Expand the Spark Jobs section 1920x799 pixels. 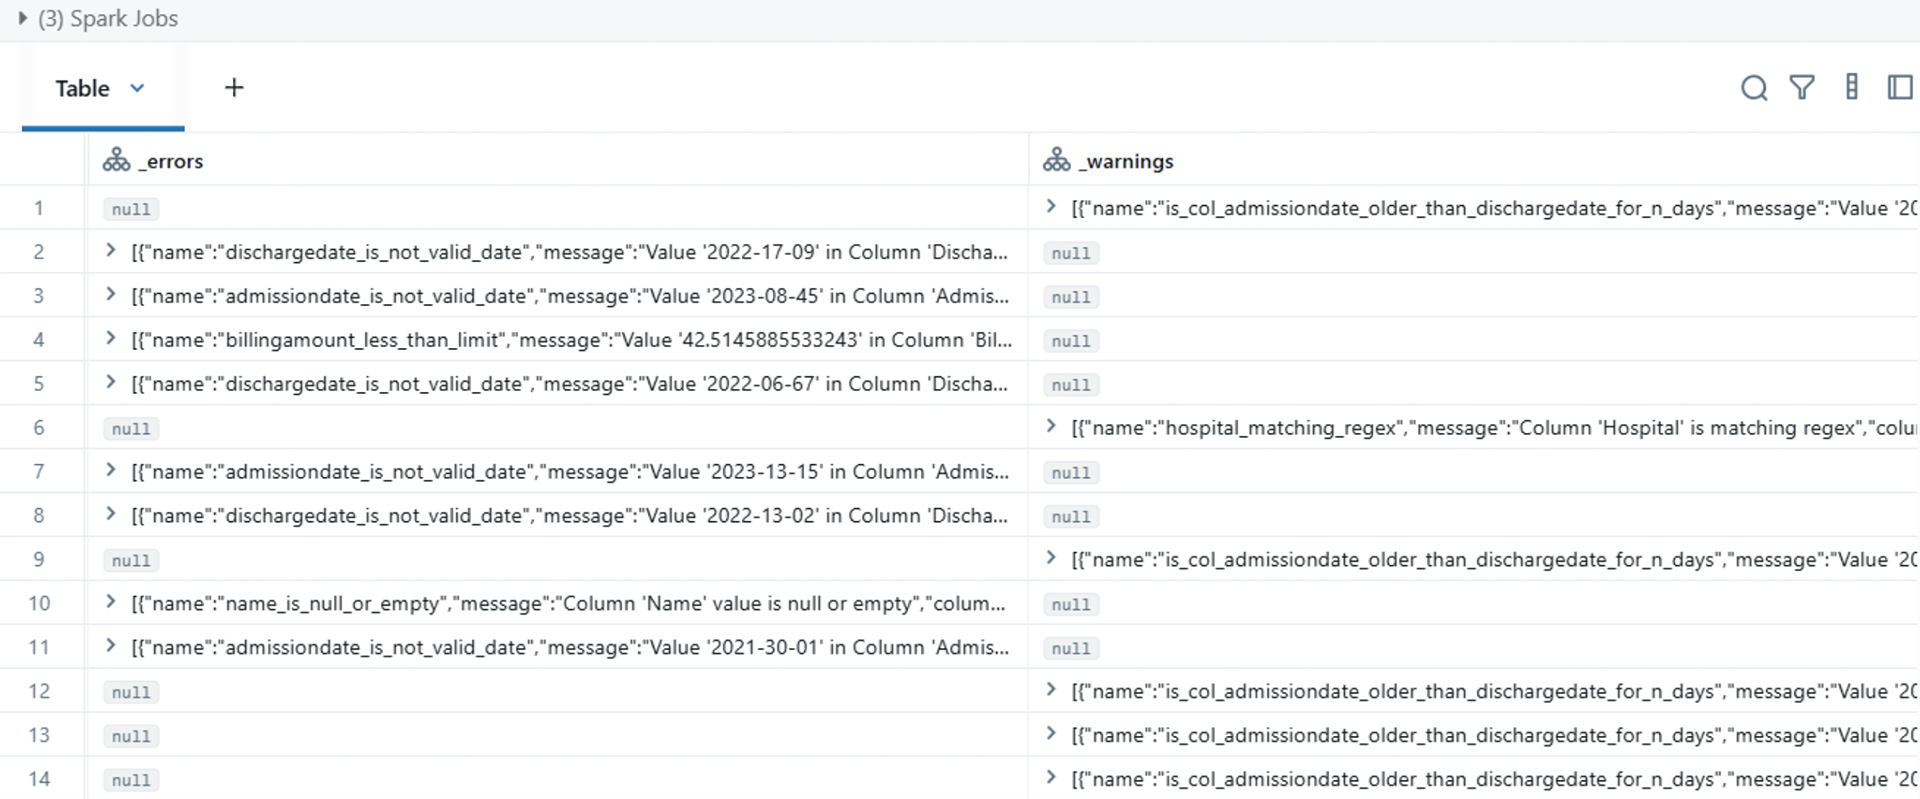coord(22,18)
